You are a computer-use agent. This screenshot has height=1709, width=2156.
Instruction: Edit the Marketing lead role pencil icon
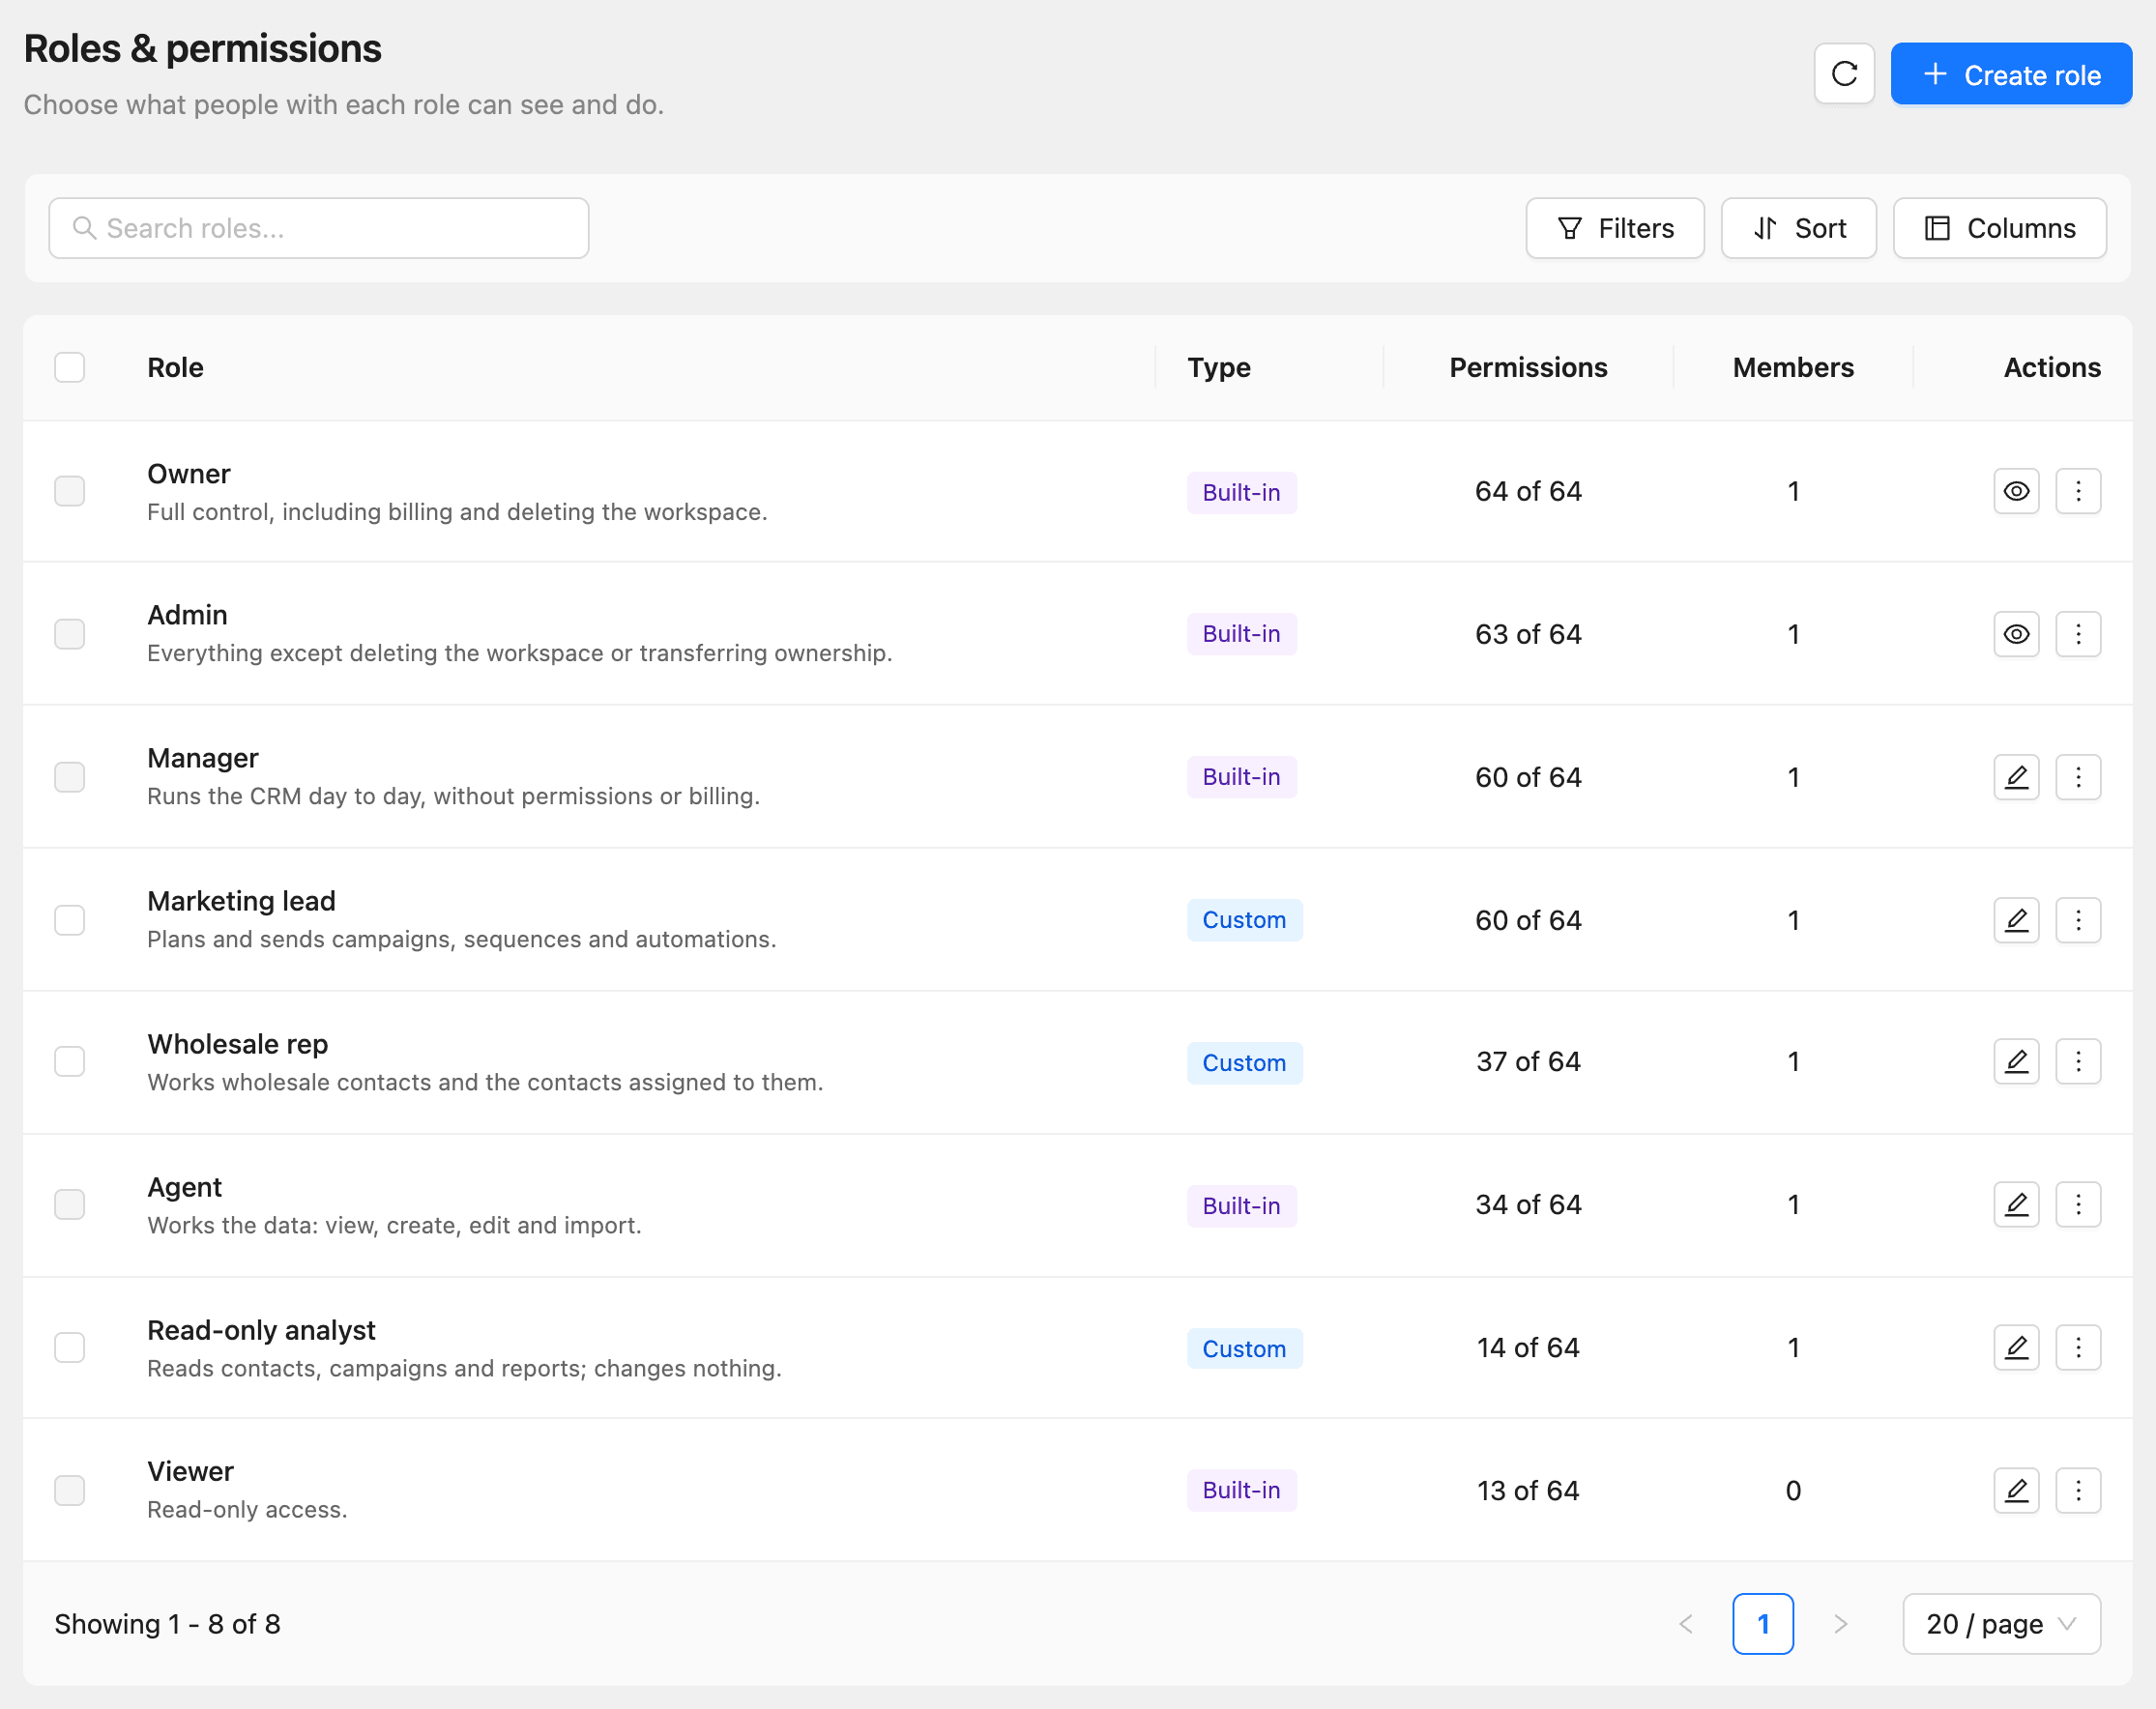click(2016, 920)
